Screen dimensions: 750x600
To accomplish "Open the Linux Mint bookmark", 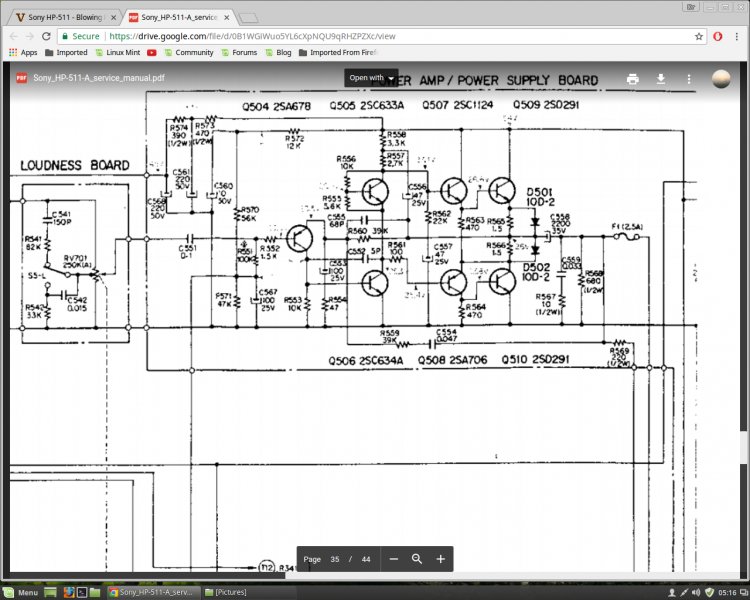I will (119, 52).
